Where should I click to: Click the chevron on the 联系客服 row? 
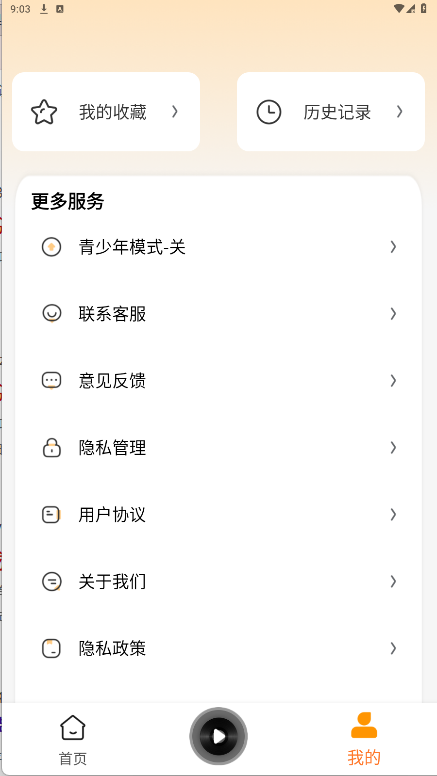393,314
